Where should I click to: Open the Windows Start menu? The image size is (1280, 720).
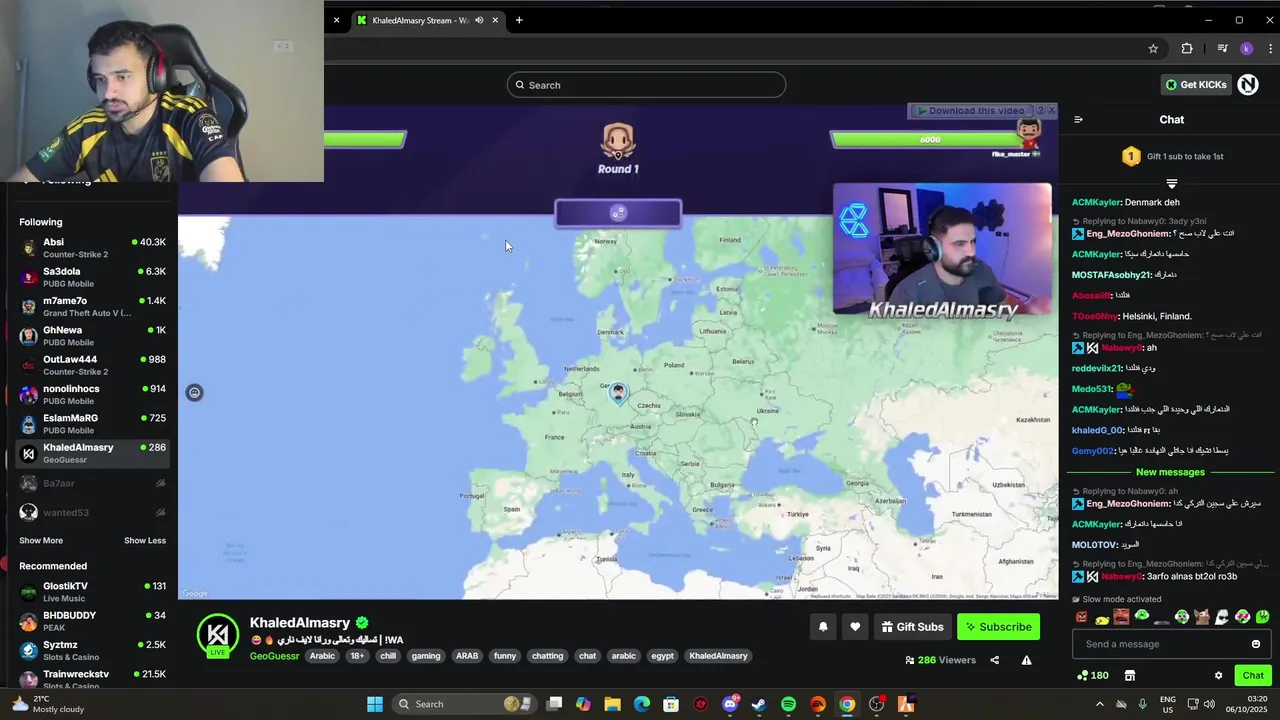(x=375, y=704)
